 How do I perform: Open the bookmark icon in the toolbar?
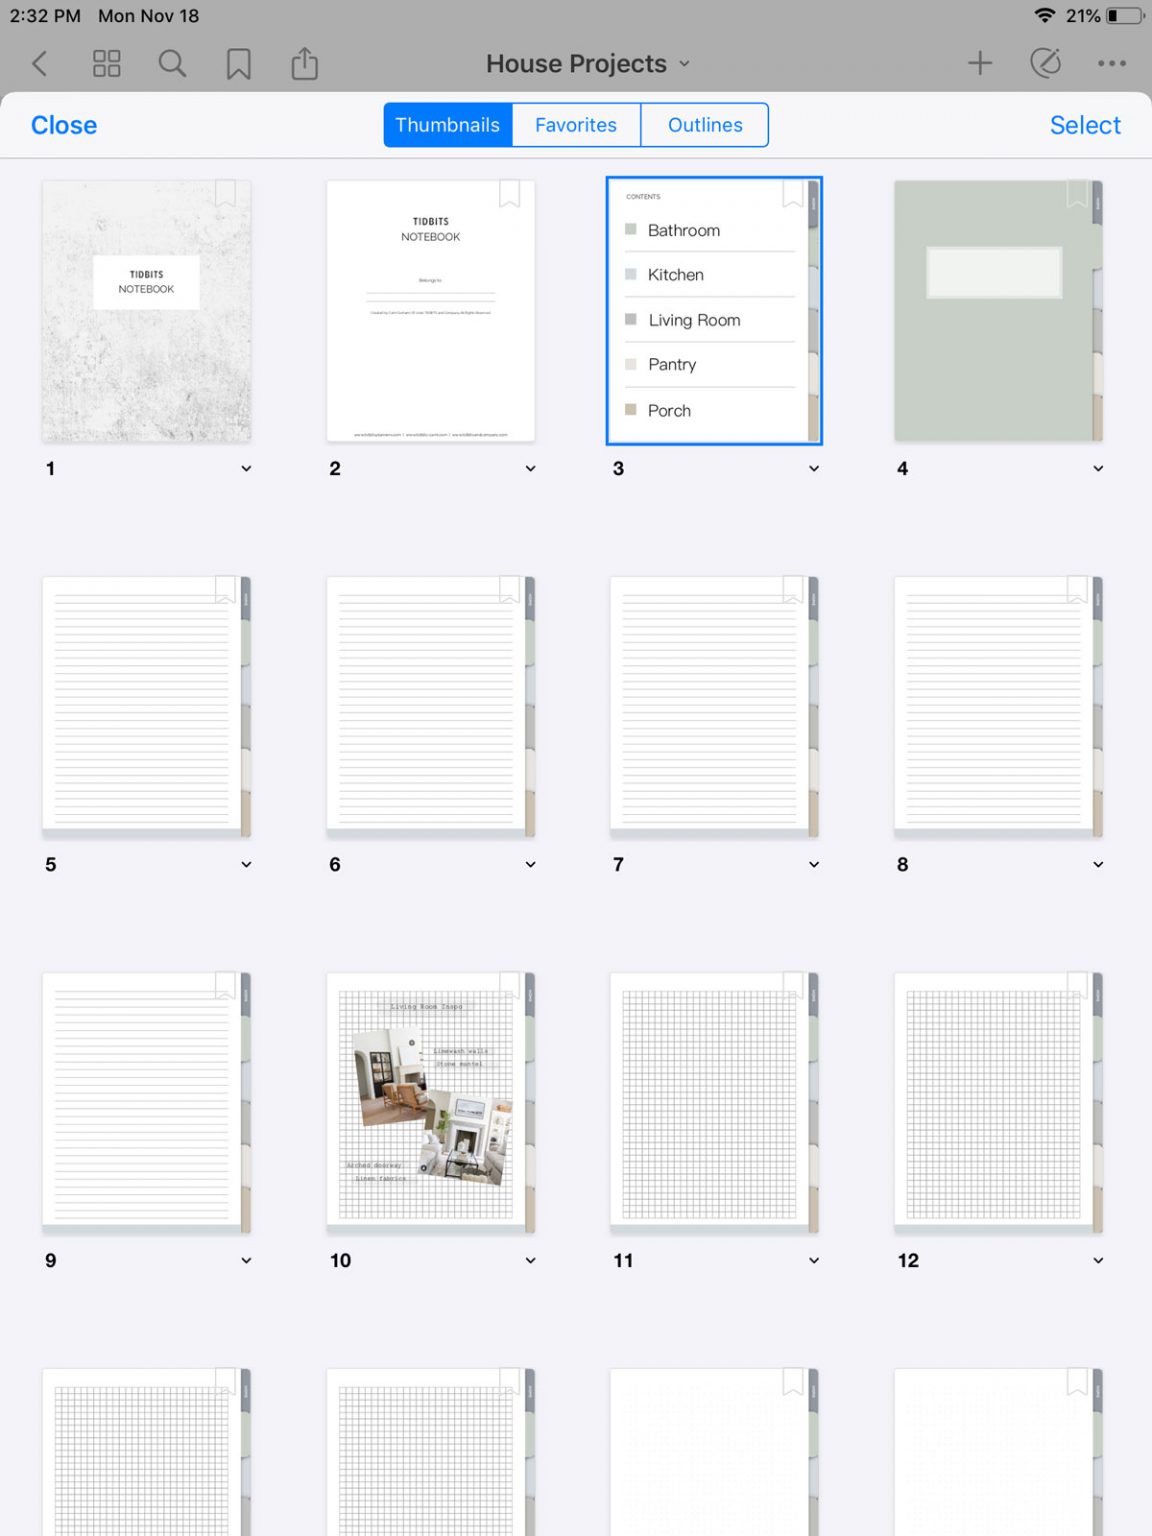point(238,63)
